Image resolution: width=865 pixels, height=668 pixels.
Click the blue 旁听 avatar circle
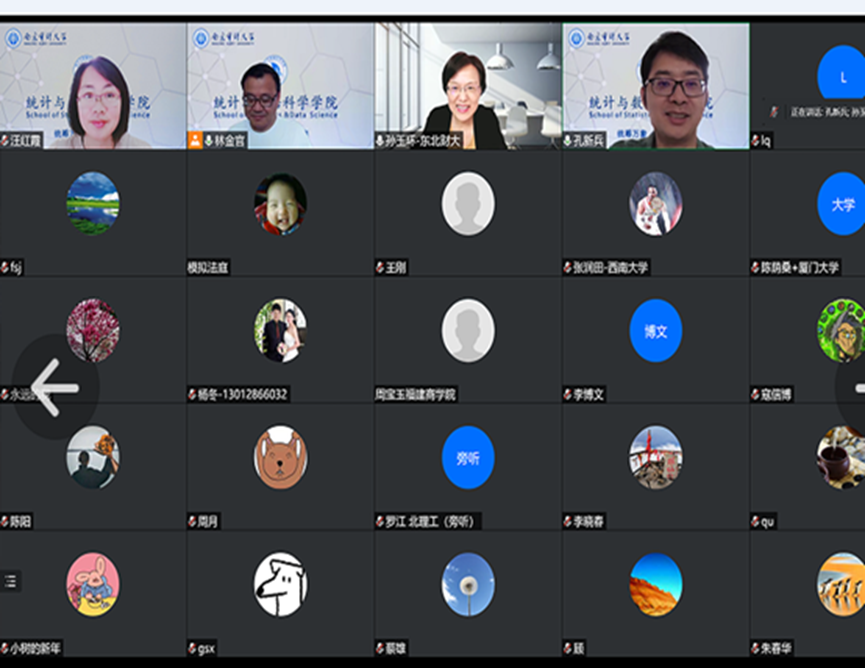coord(468,457)
